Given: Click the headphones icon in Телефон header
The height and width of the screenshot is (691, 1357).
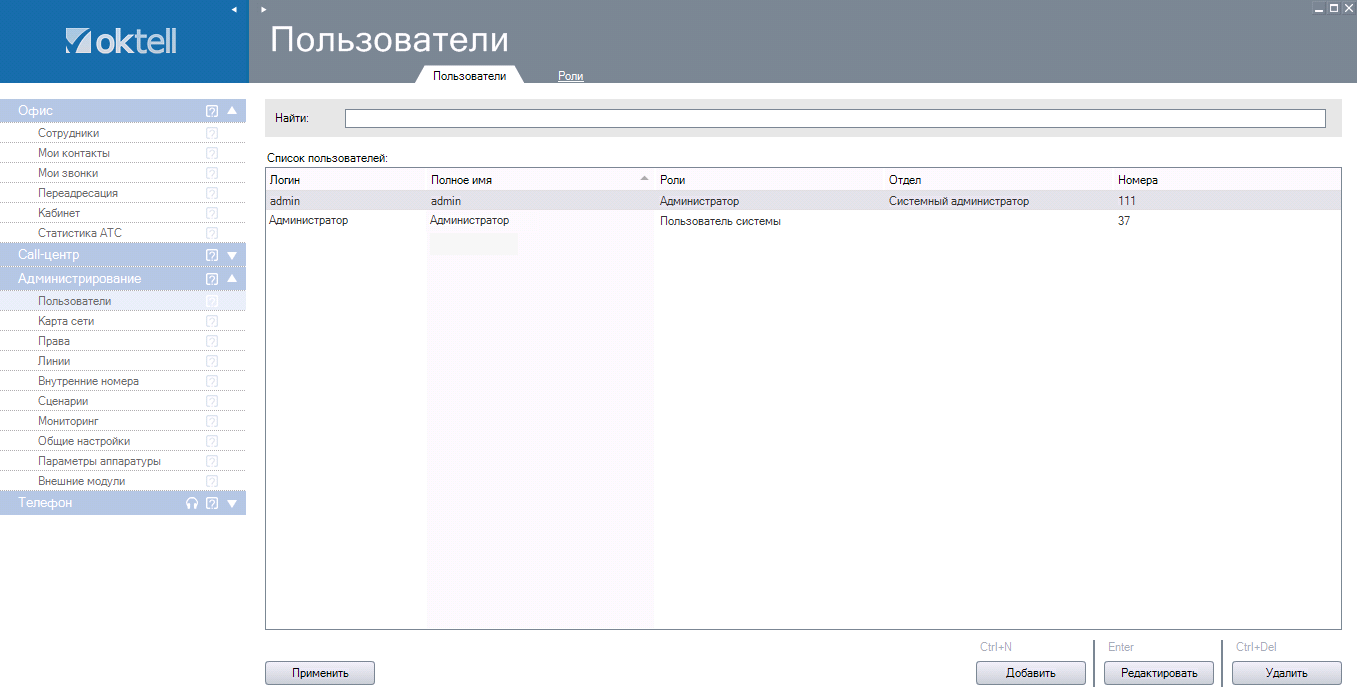Looking at the screenshot, I should [x=192, y=503].
